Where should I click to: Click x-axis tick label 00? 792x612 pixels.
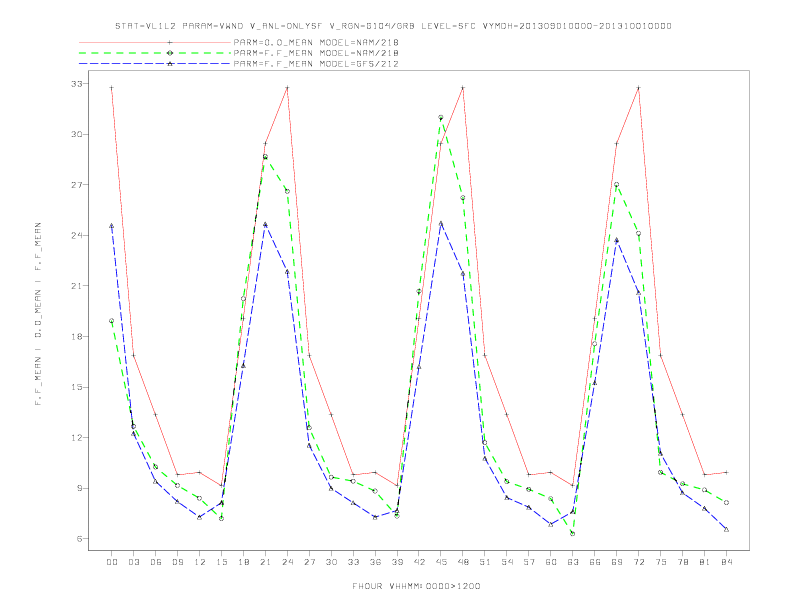[x=112, y=562]
